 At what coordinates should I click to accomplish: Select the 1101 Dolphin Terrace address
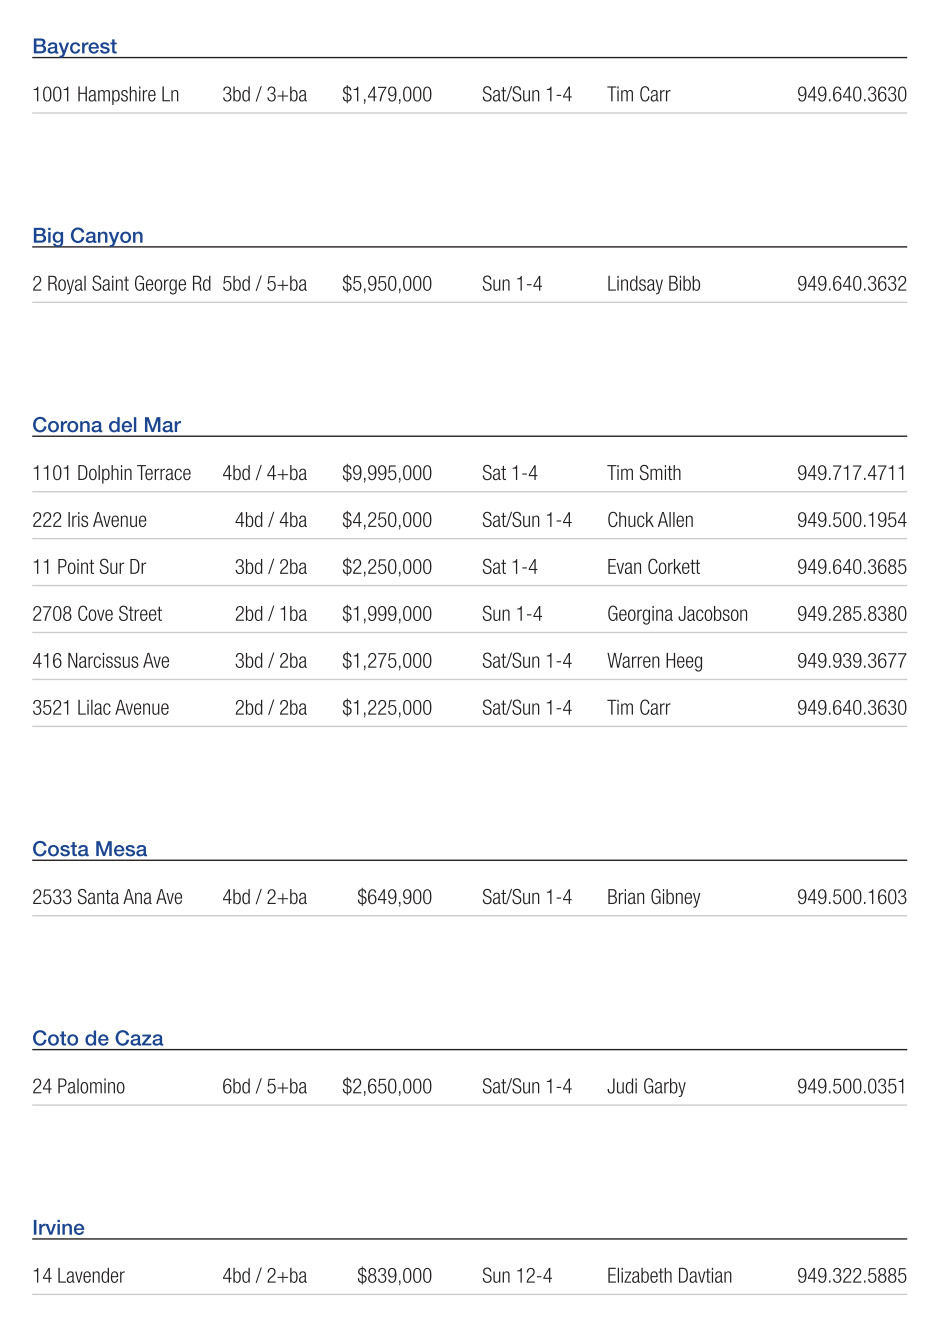pos(111,473)
